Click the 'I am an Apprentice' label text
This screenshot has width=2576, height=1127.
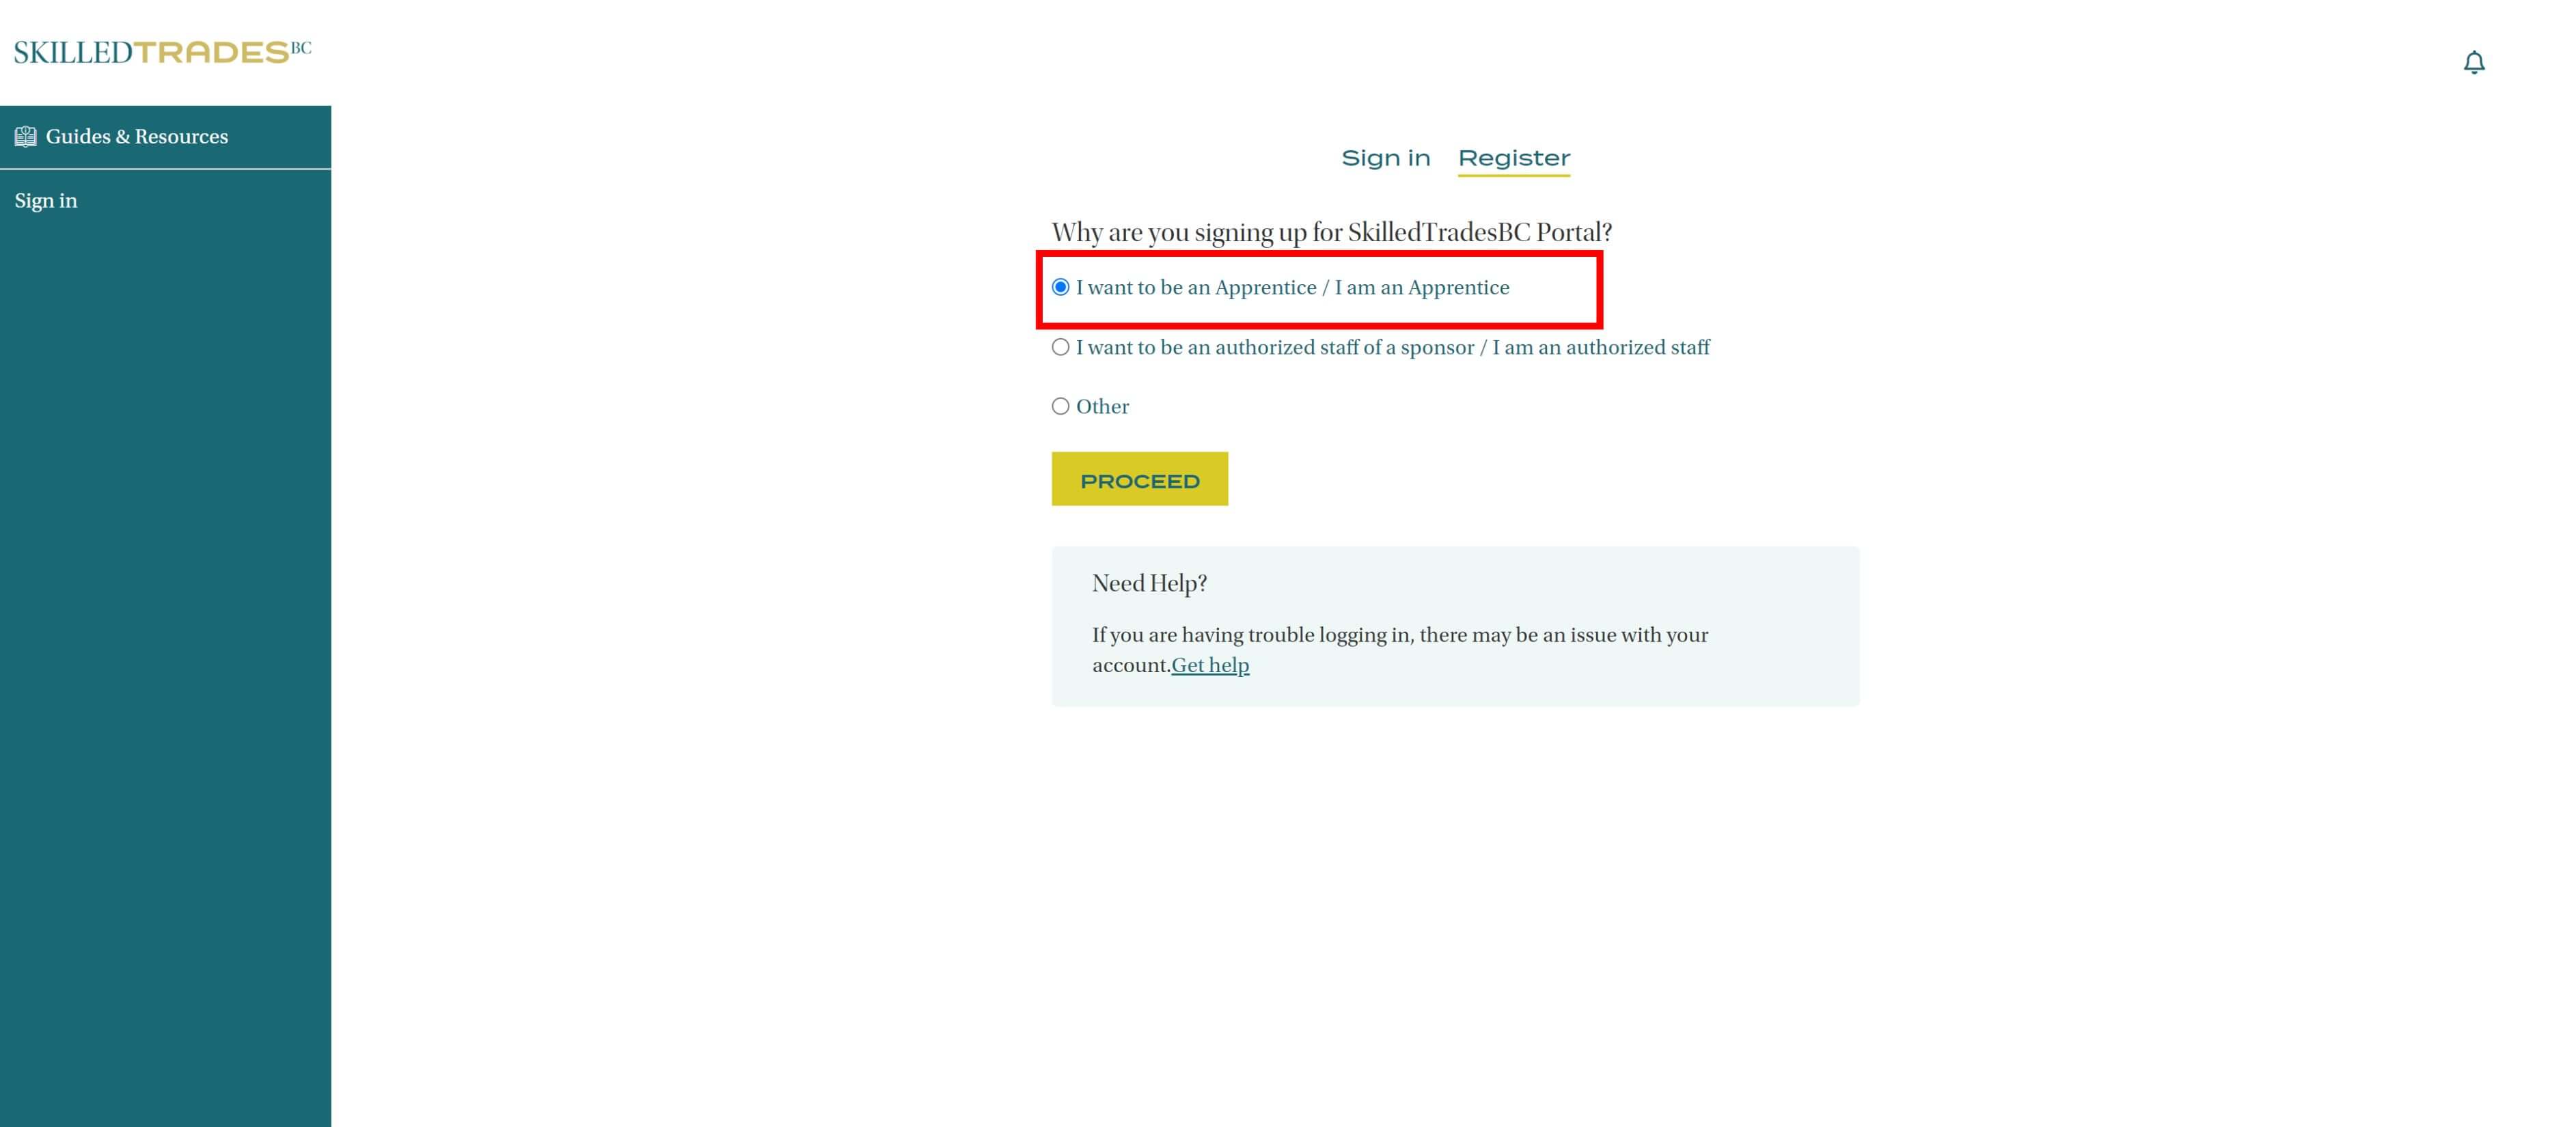tap(1421, 288)
